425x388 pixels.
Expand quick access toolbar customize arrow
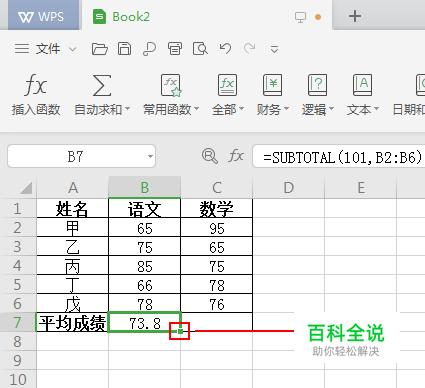tap(274, 50)
